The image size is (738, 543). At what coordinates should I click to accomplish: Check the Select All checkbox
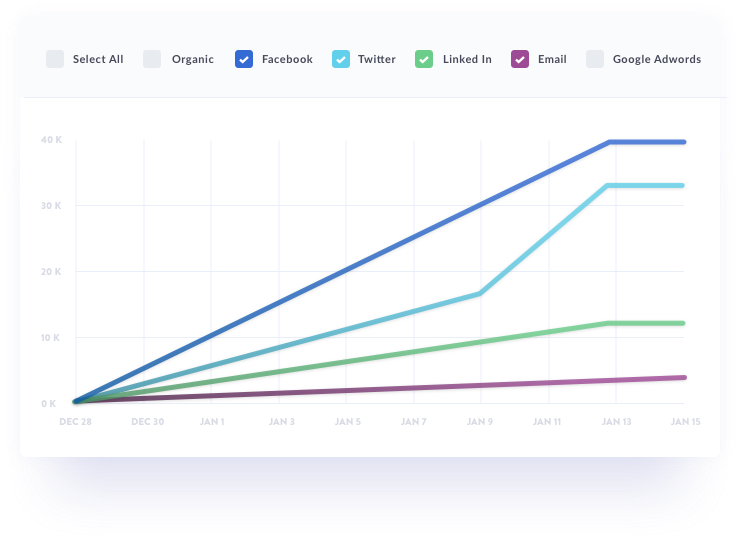55,59
